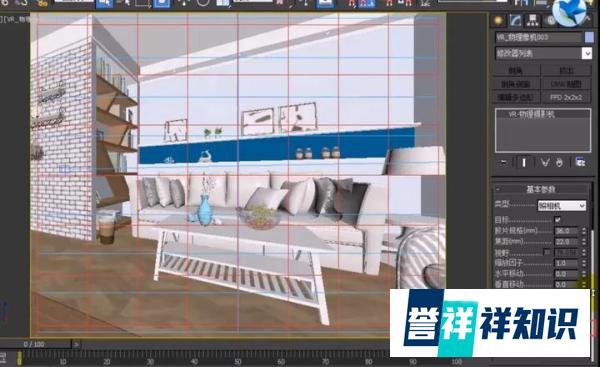600x367 pixels.
Task: Click the next-frame arrow beside time slider
Action: click(76, 344)
